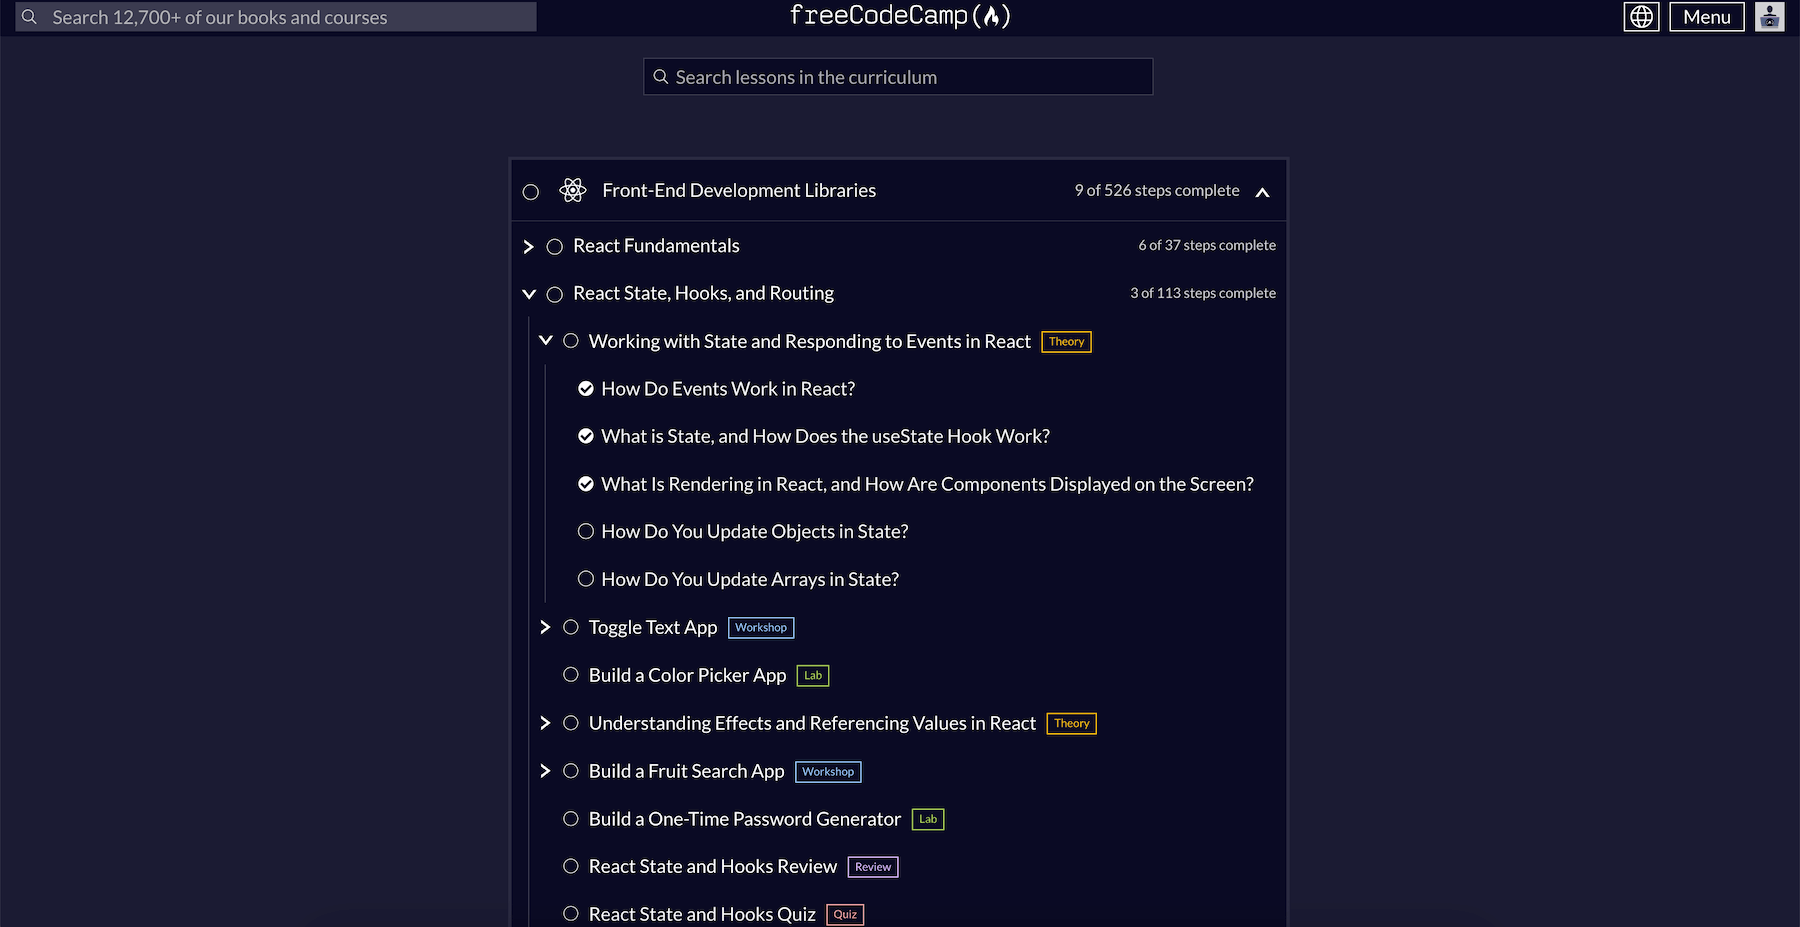Open Build a Color Picker App lab

[x=688, y=675]
